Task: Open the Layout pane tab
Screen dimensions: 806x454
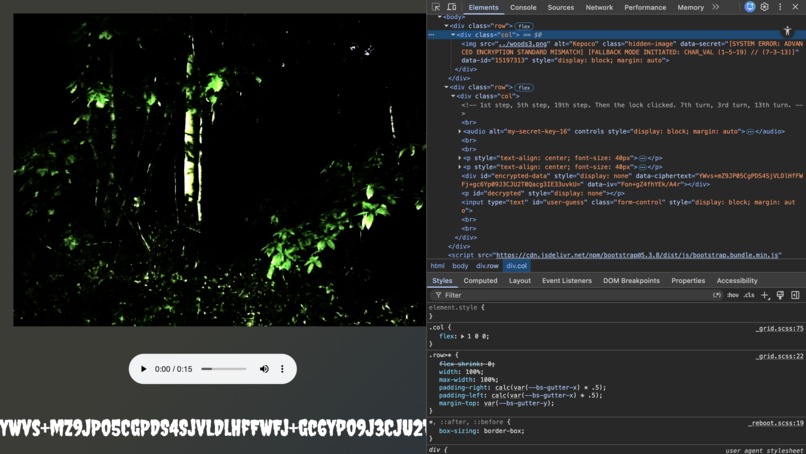Action: click(x=520, y=281)
